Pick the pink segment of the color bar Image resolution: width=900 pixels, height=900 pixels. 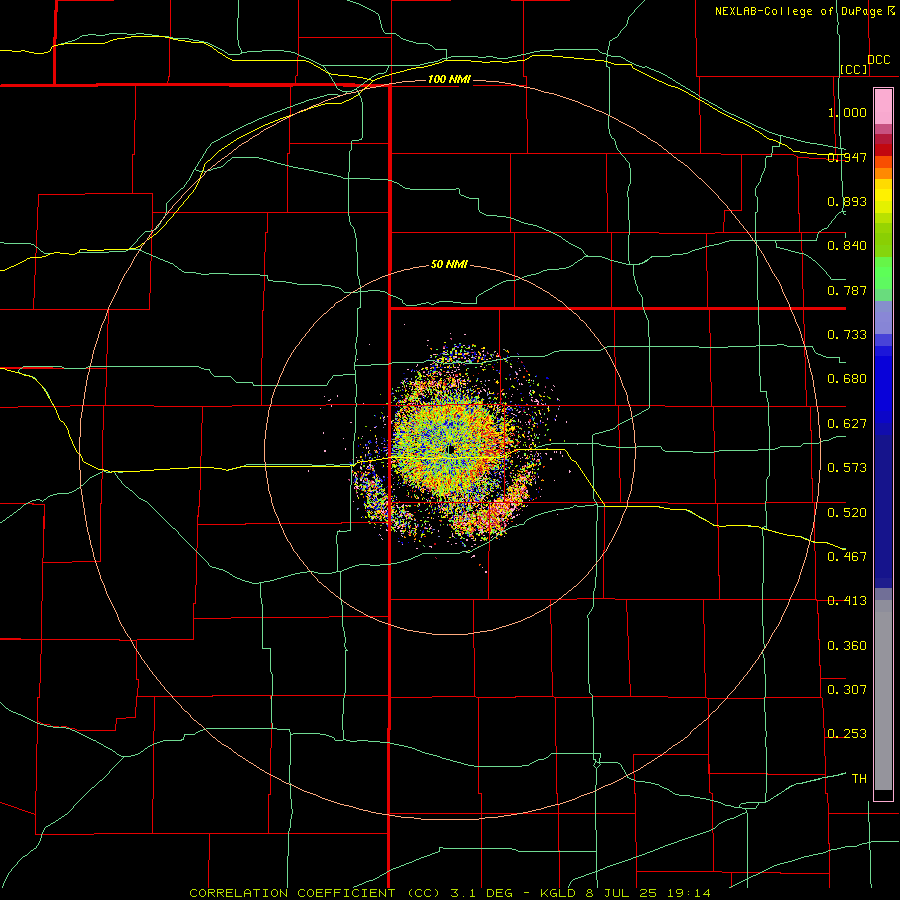click(x=883, y=107)
